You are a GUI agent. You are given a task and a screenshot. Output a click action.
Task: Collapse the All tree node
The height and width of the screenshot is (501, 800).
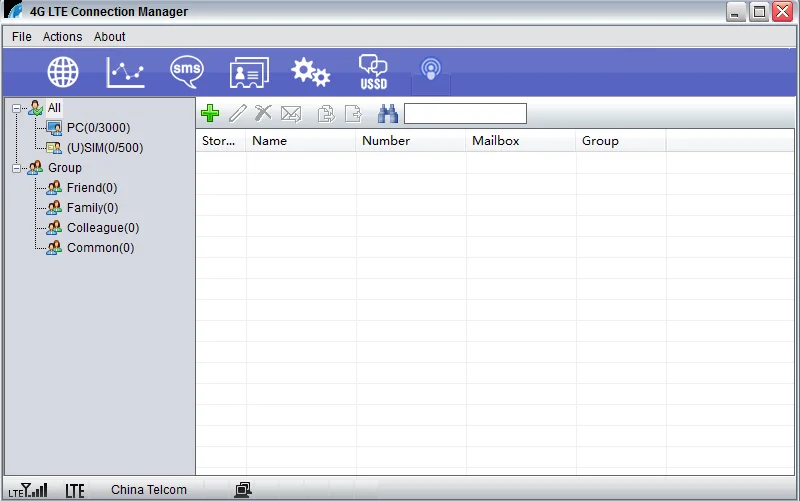click(x=17, y=108)
